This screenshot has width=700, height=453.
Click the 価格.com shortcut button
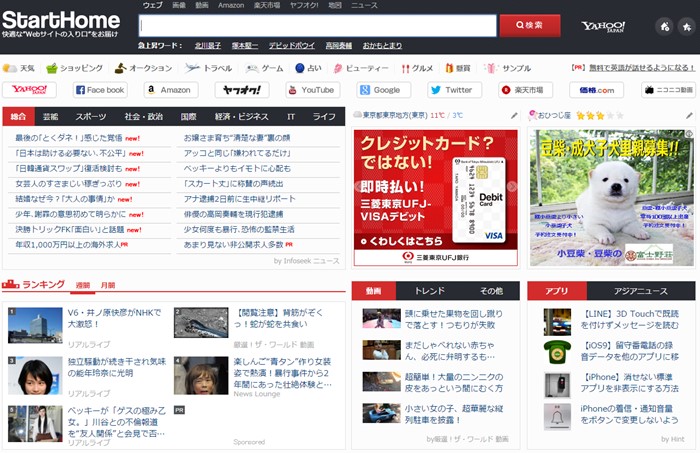pos(596,90)
